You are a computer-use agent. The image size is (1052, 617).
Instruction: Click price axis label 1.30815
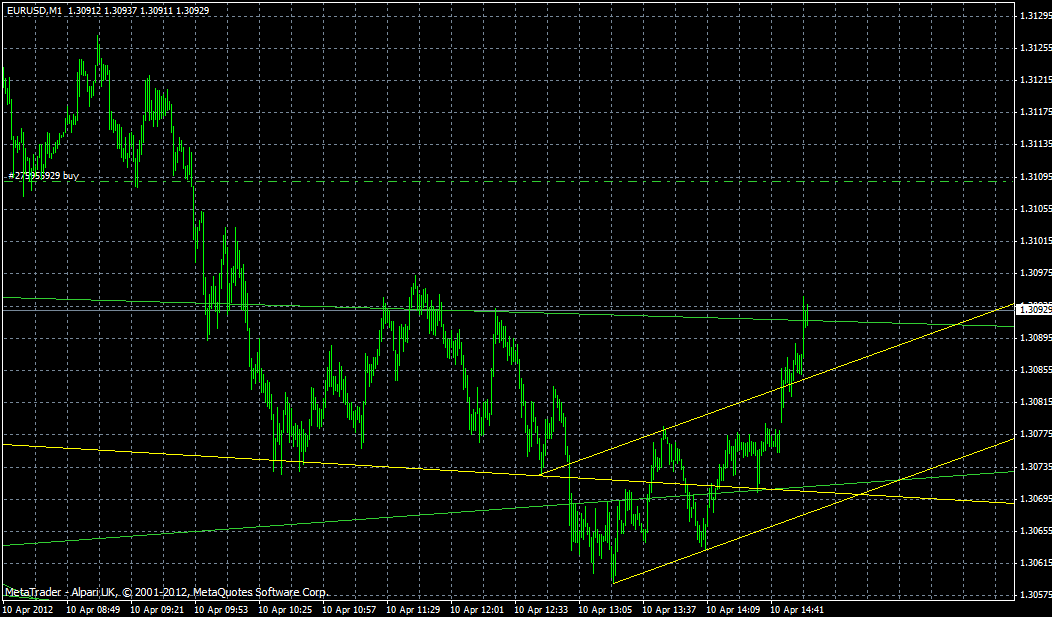[1034, 401]
